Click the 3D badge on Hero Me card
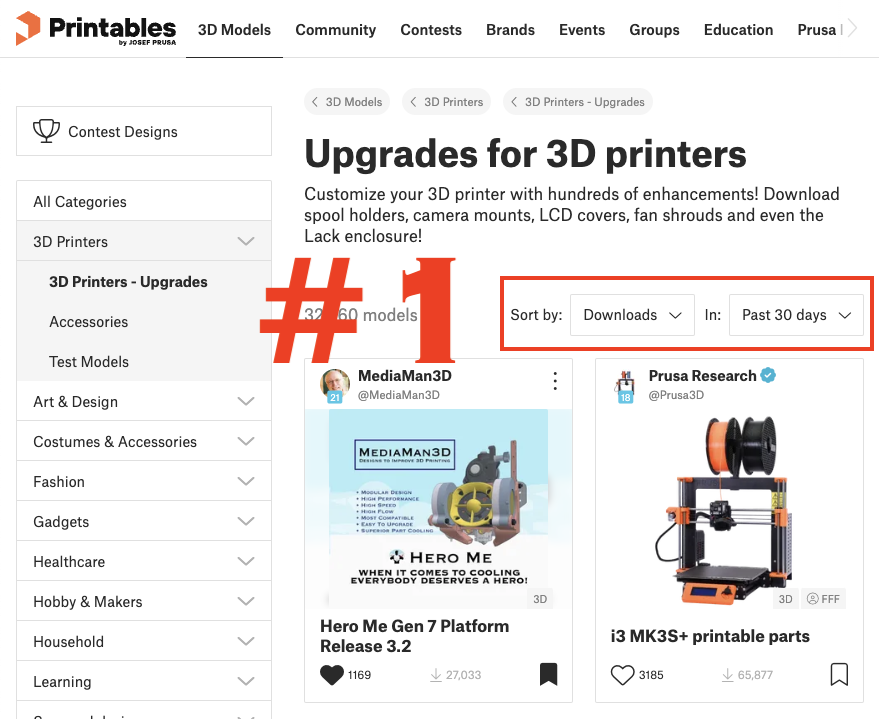Viewport: 879px width, 719px height. point(540,599)
